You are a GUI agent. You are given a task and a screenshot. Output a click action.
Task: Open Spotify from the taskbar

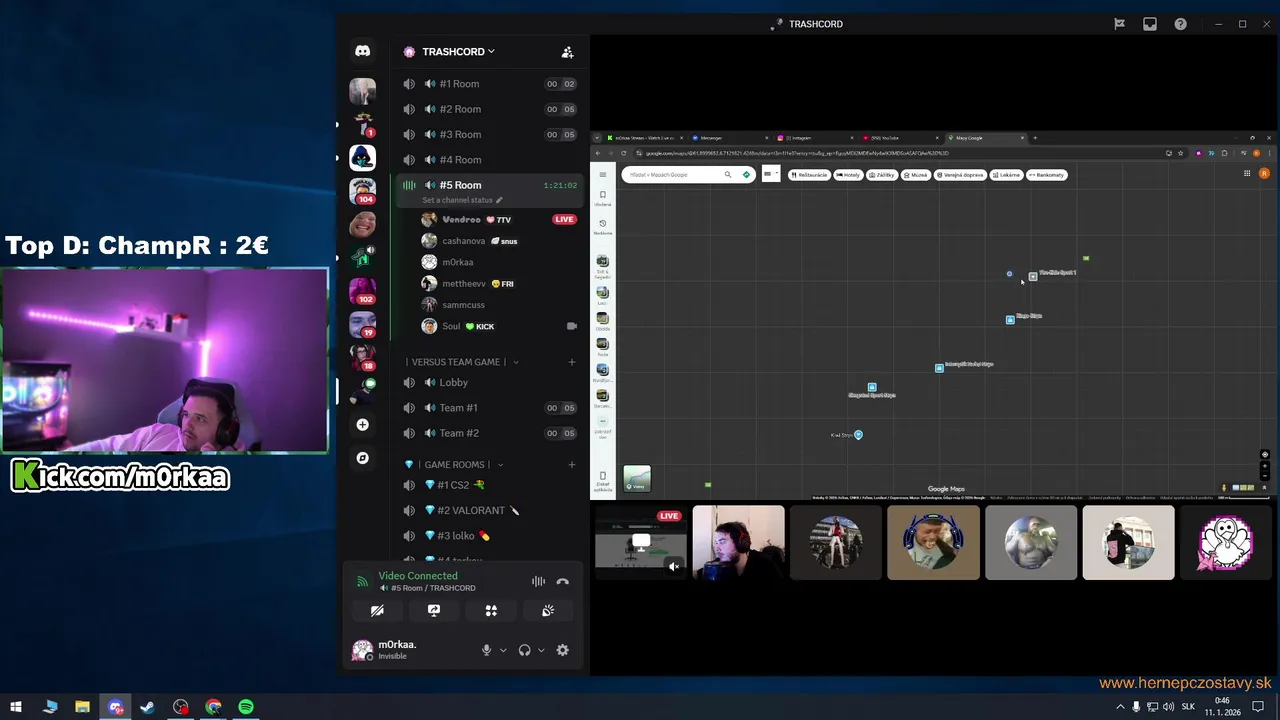(246, 707)
